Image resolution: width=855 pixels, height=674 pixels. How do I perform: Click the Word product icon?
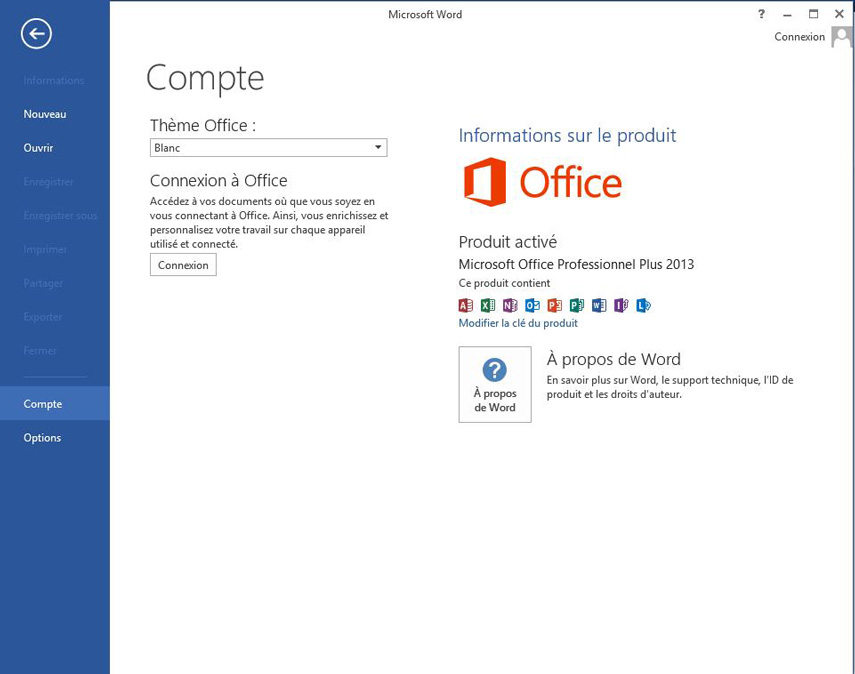point(599,305)
